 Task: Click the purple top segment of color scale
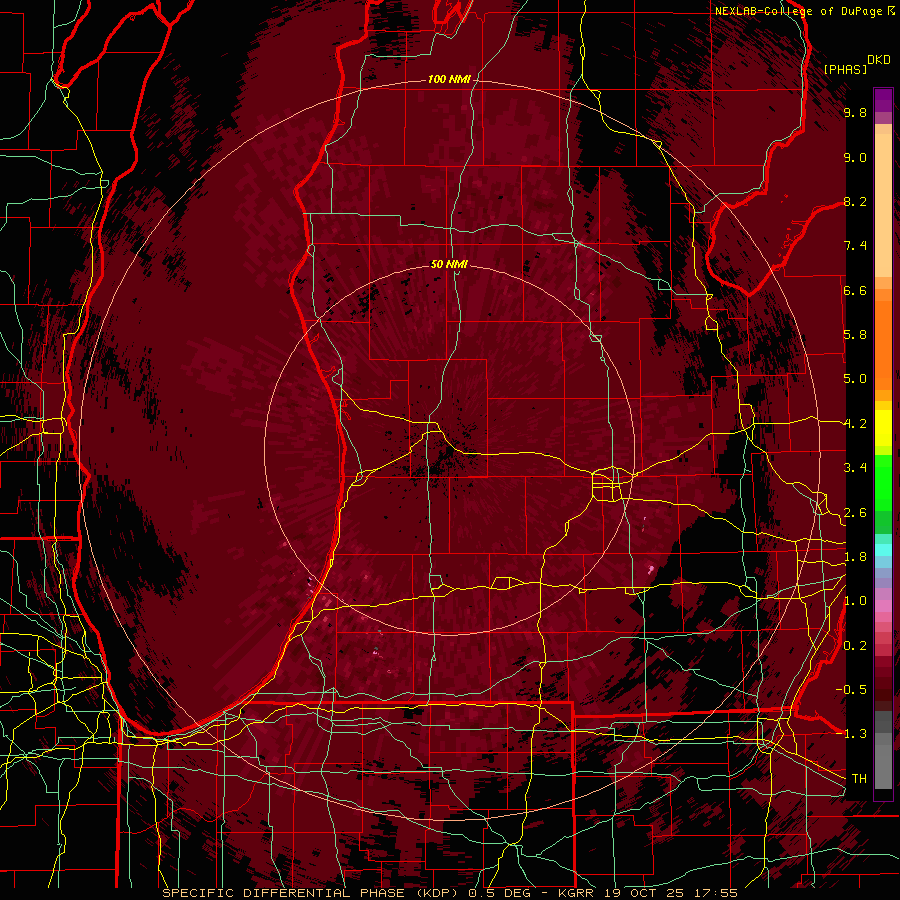coord(883,100)
